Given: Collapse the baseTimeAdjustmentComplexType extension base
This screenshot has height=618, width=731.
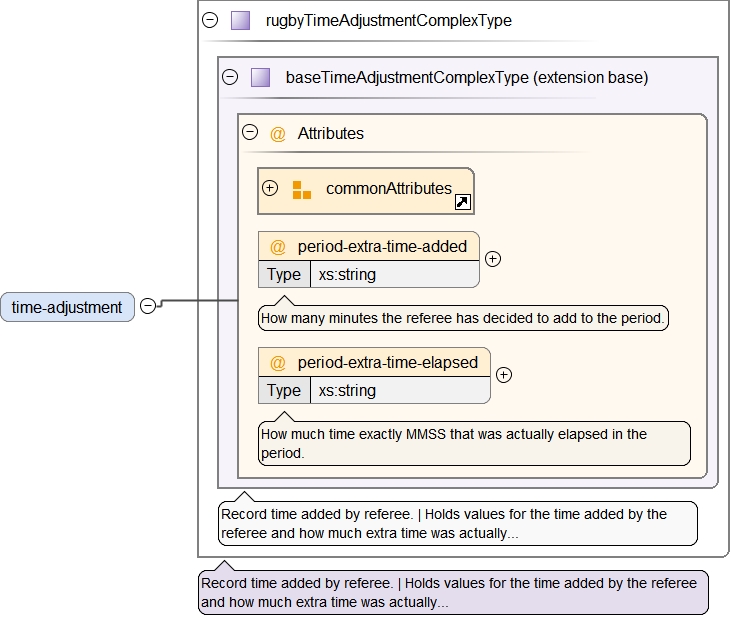Looking at the screenshot, I should point(230,77).
